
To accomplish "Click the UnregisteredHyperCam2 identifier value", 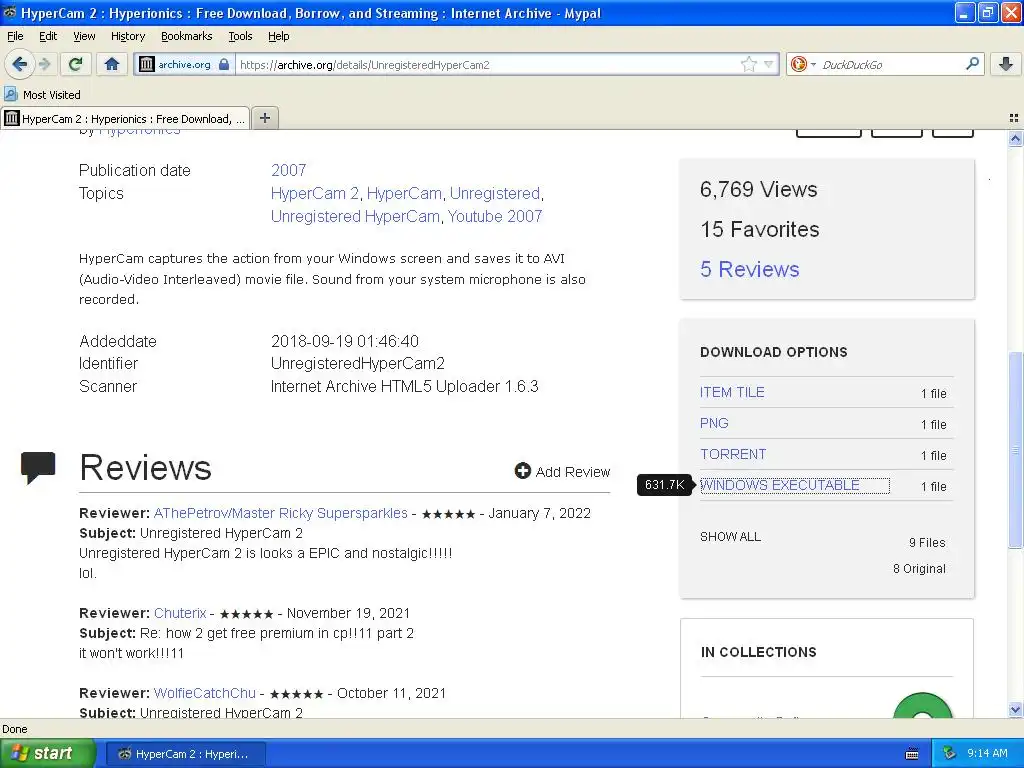I will (x=357, y=363).
